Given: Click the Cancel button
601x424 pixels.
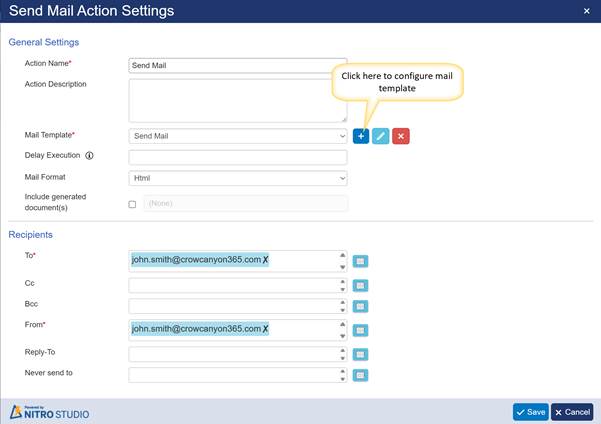Looking at the screenshot, I should point(572,411).
